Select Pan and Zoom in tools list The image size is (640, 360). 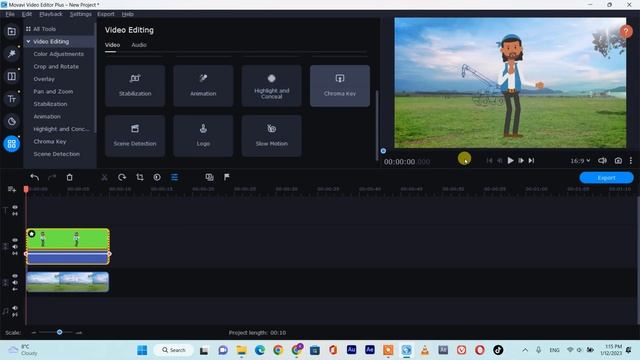[x=53, y=91]
